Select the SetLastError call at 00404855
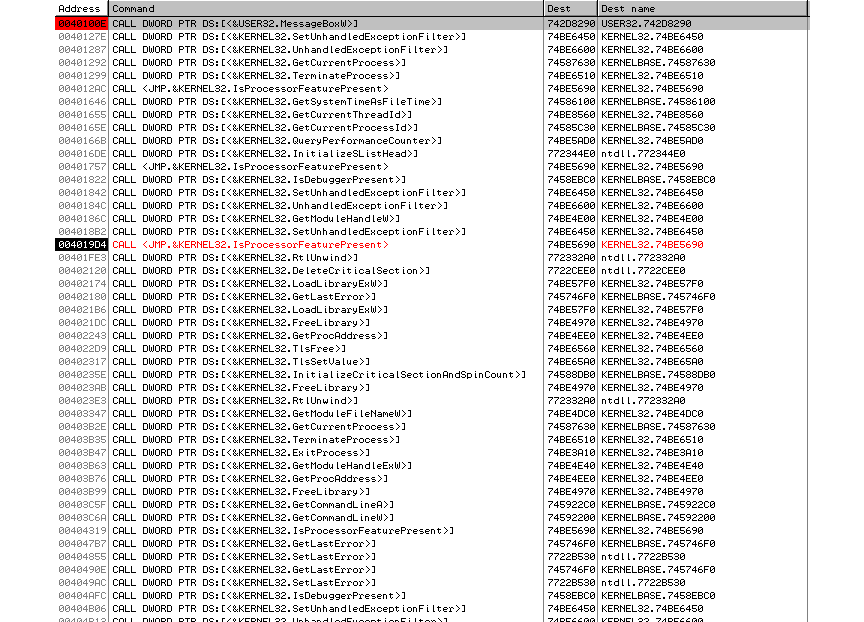 [x=431, y=557]
